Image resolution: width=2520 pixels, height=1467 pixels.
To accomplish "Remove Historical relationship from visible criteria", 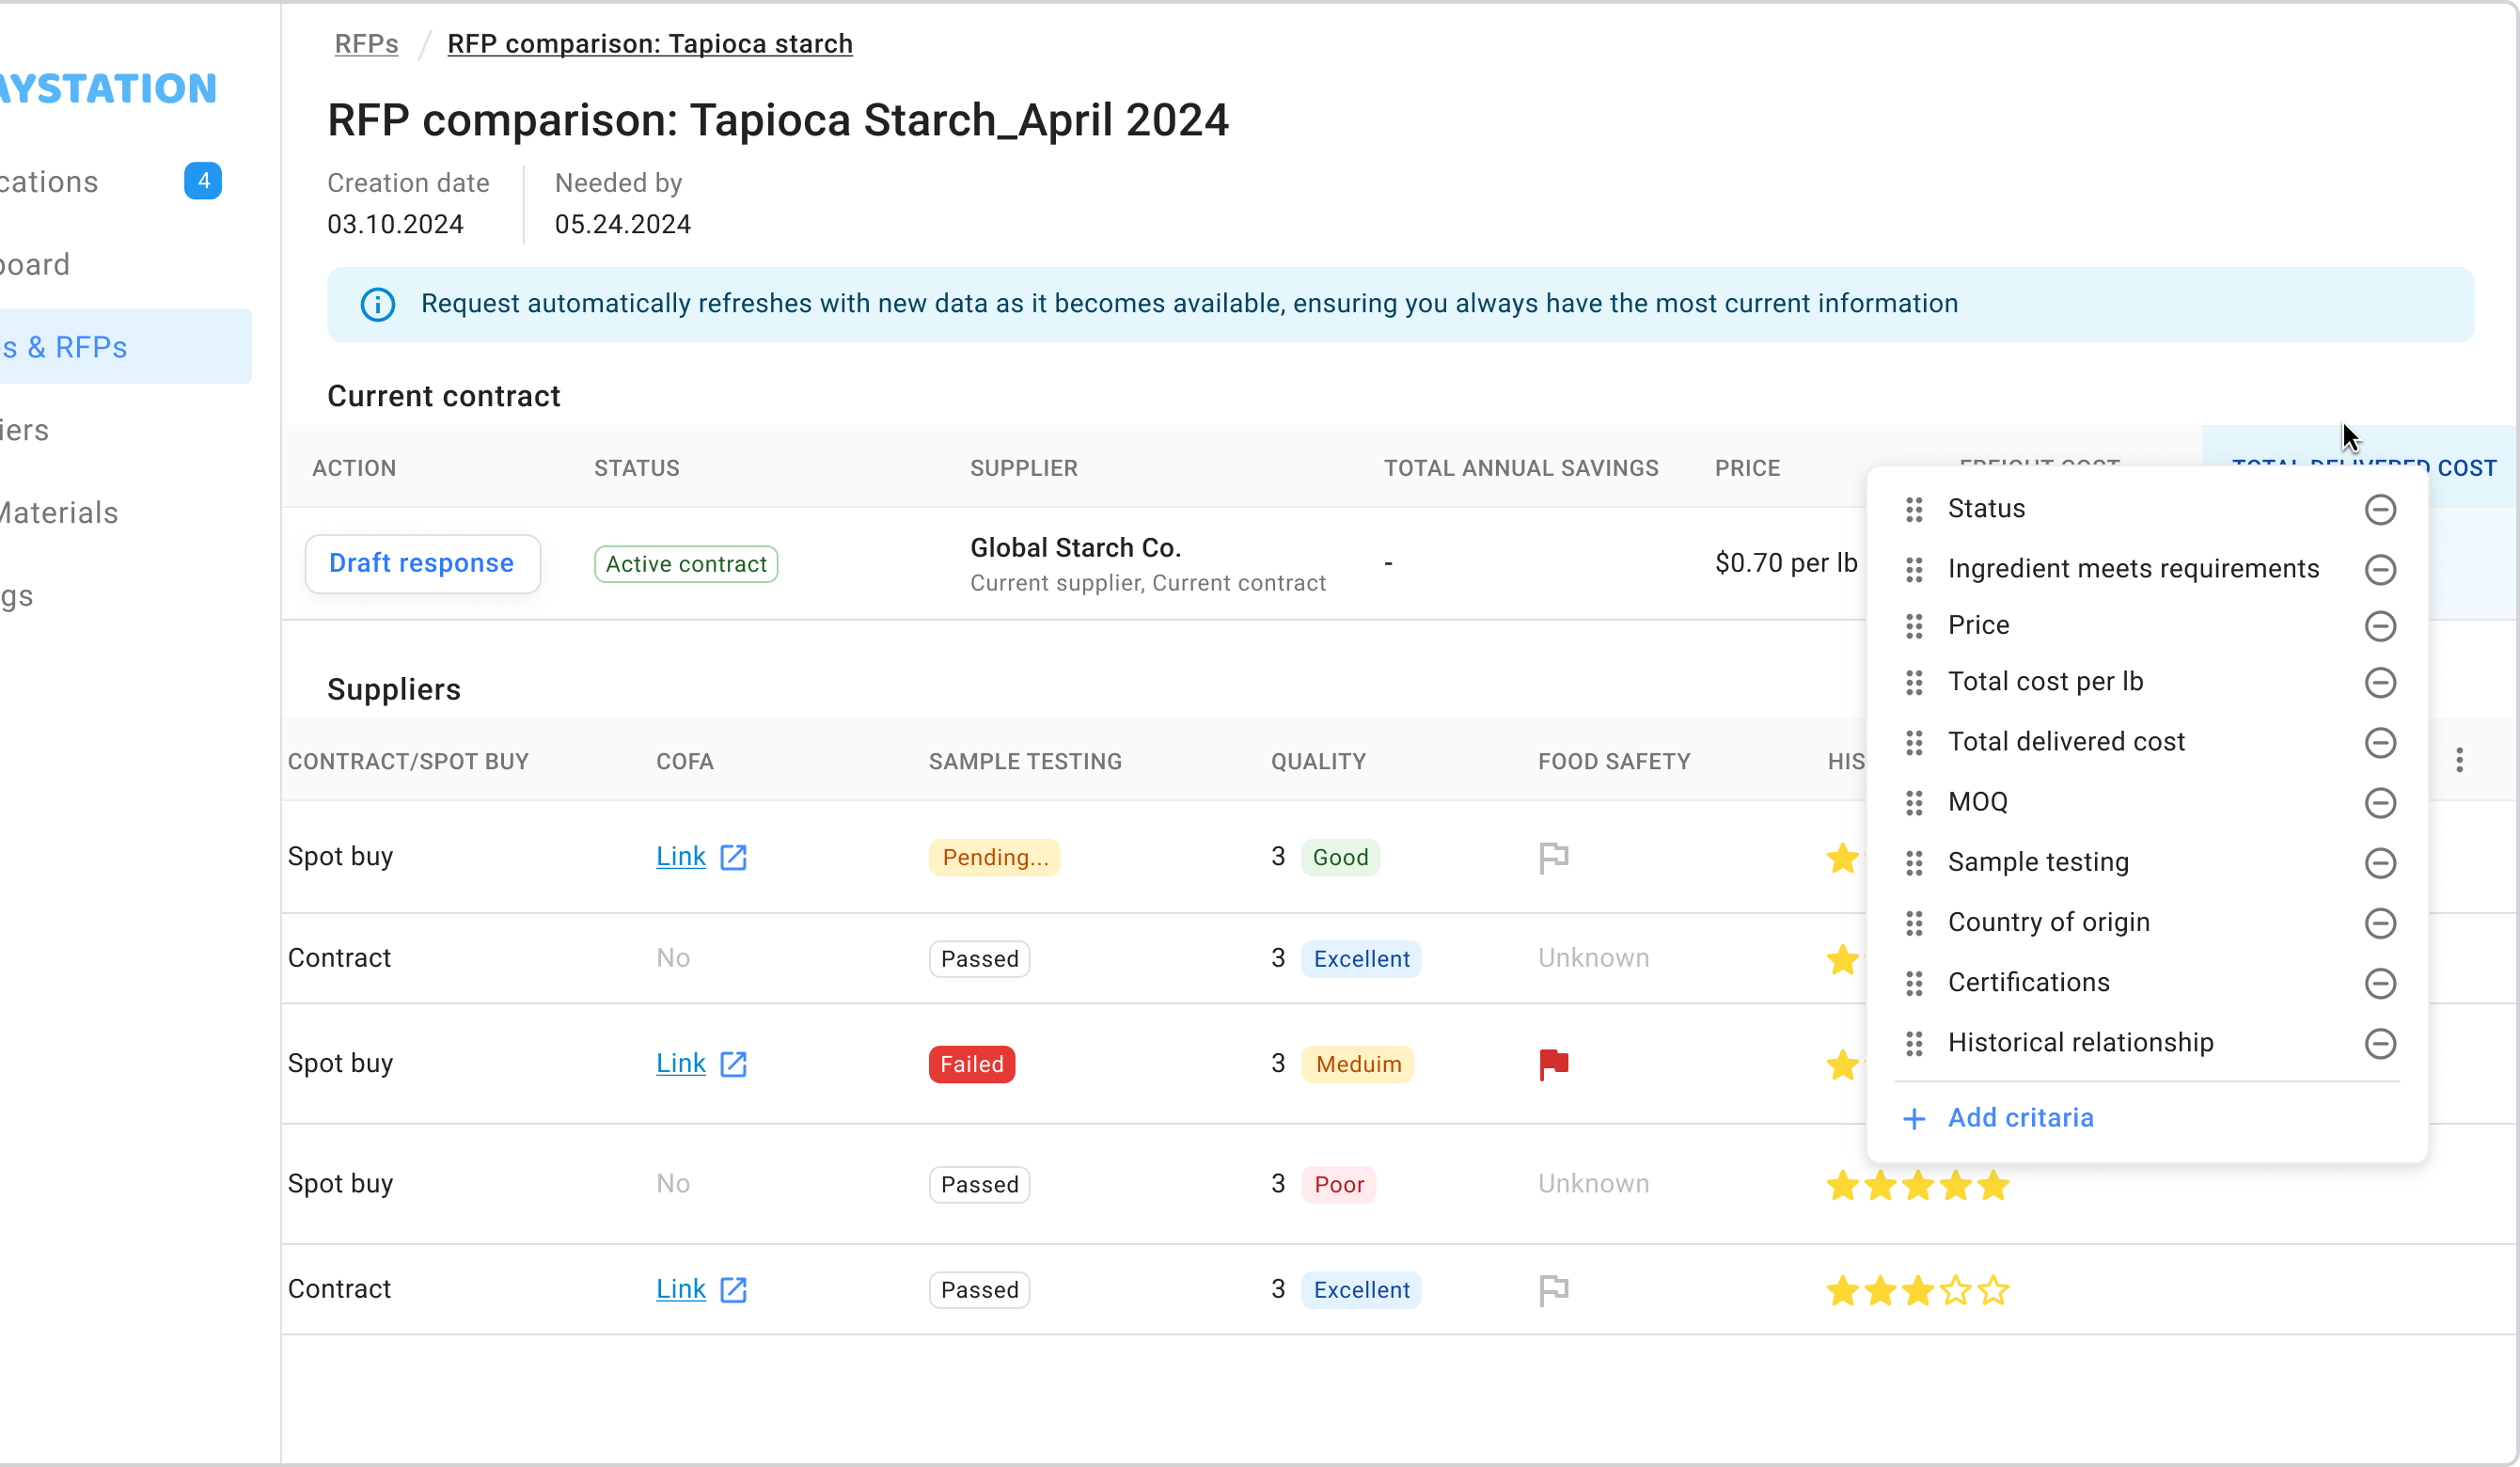I will pyautogui.click(x=2380, y=1044).
